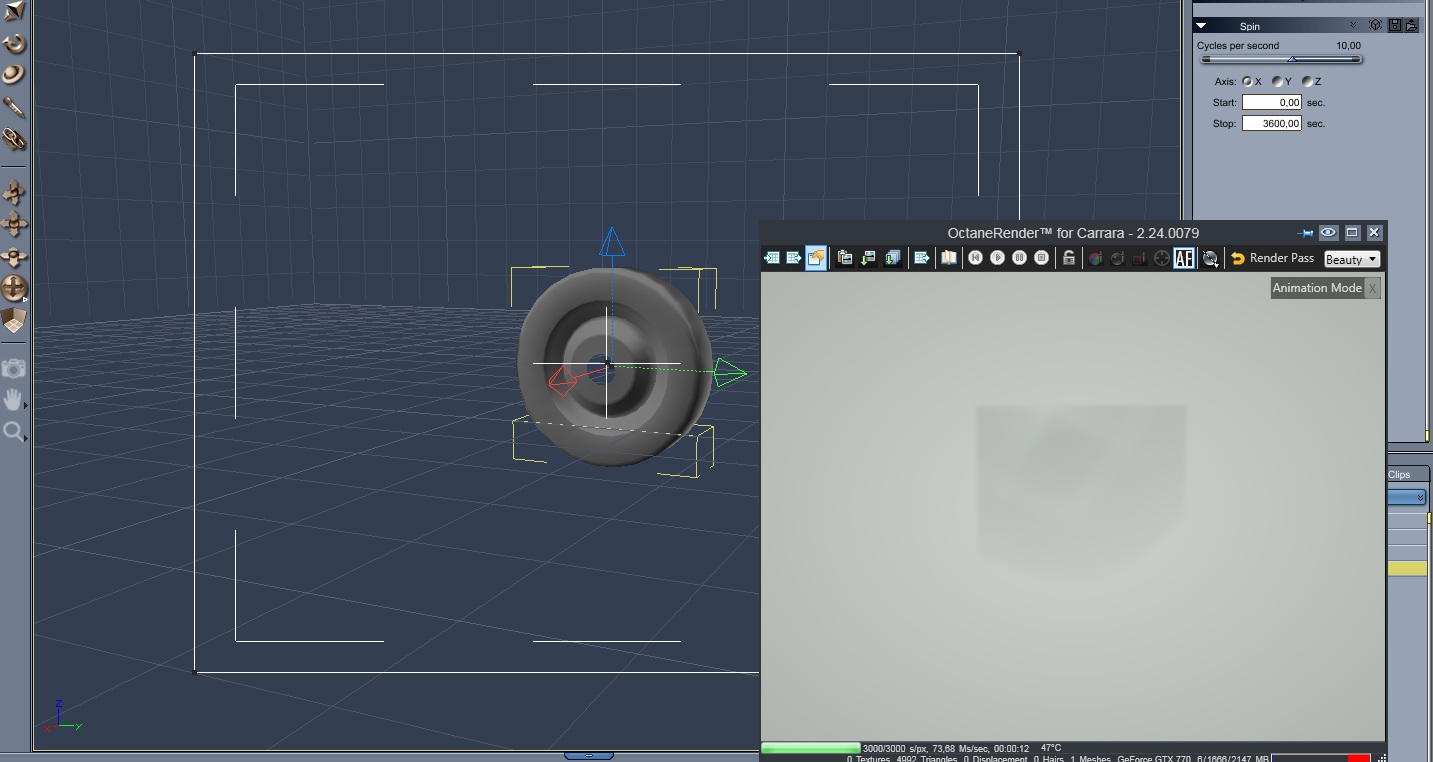The height and width of the screenshot is (762, 1433).
Task: Toggle the AF autofocus button
Action: click(1184, 259)
